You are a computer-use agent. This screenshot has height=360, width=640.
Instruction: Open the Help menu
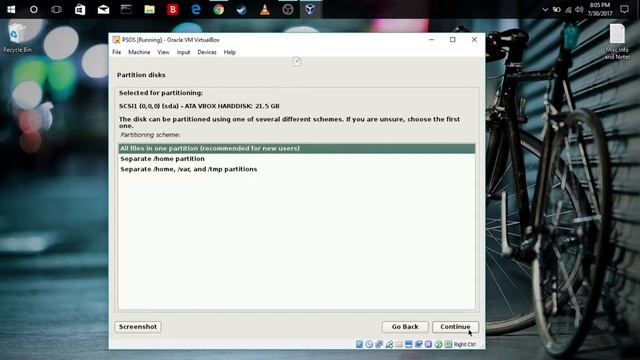pyautogui.click(x=230, y=52)
